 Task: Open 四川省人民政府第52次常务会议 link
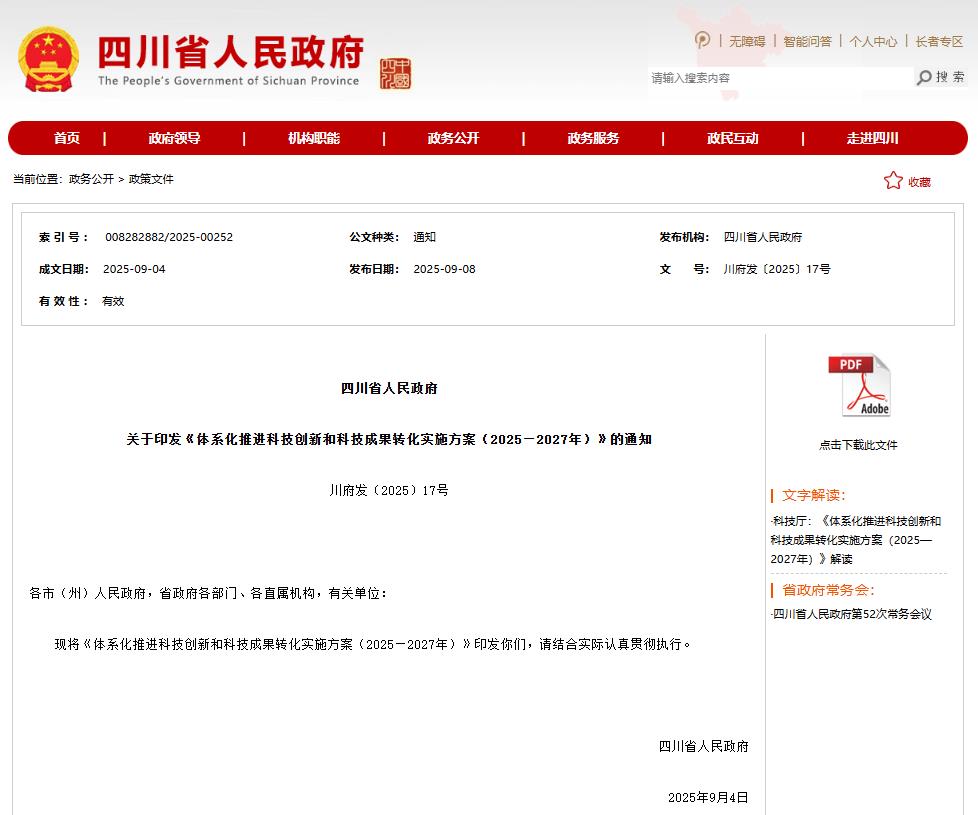(x=852, y=614)
